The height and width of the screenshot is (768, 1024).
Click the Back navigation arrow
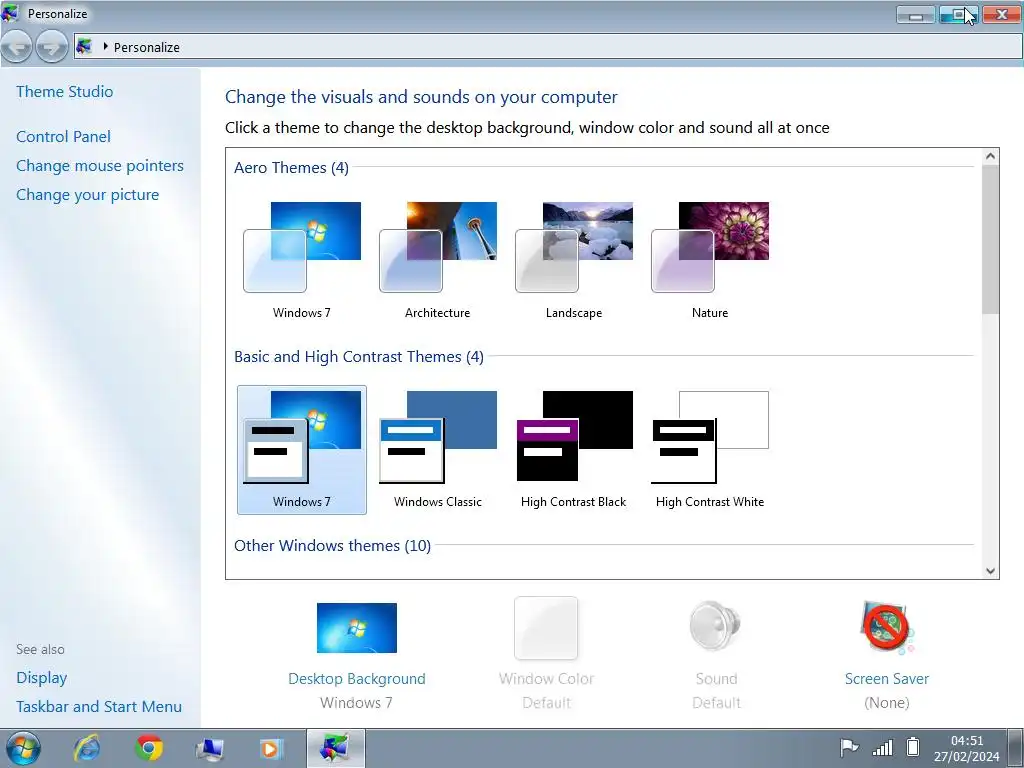(x=18, y=47)
